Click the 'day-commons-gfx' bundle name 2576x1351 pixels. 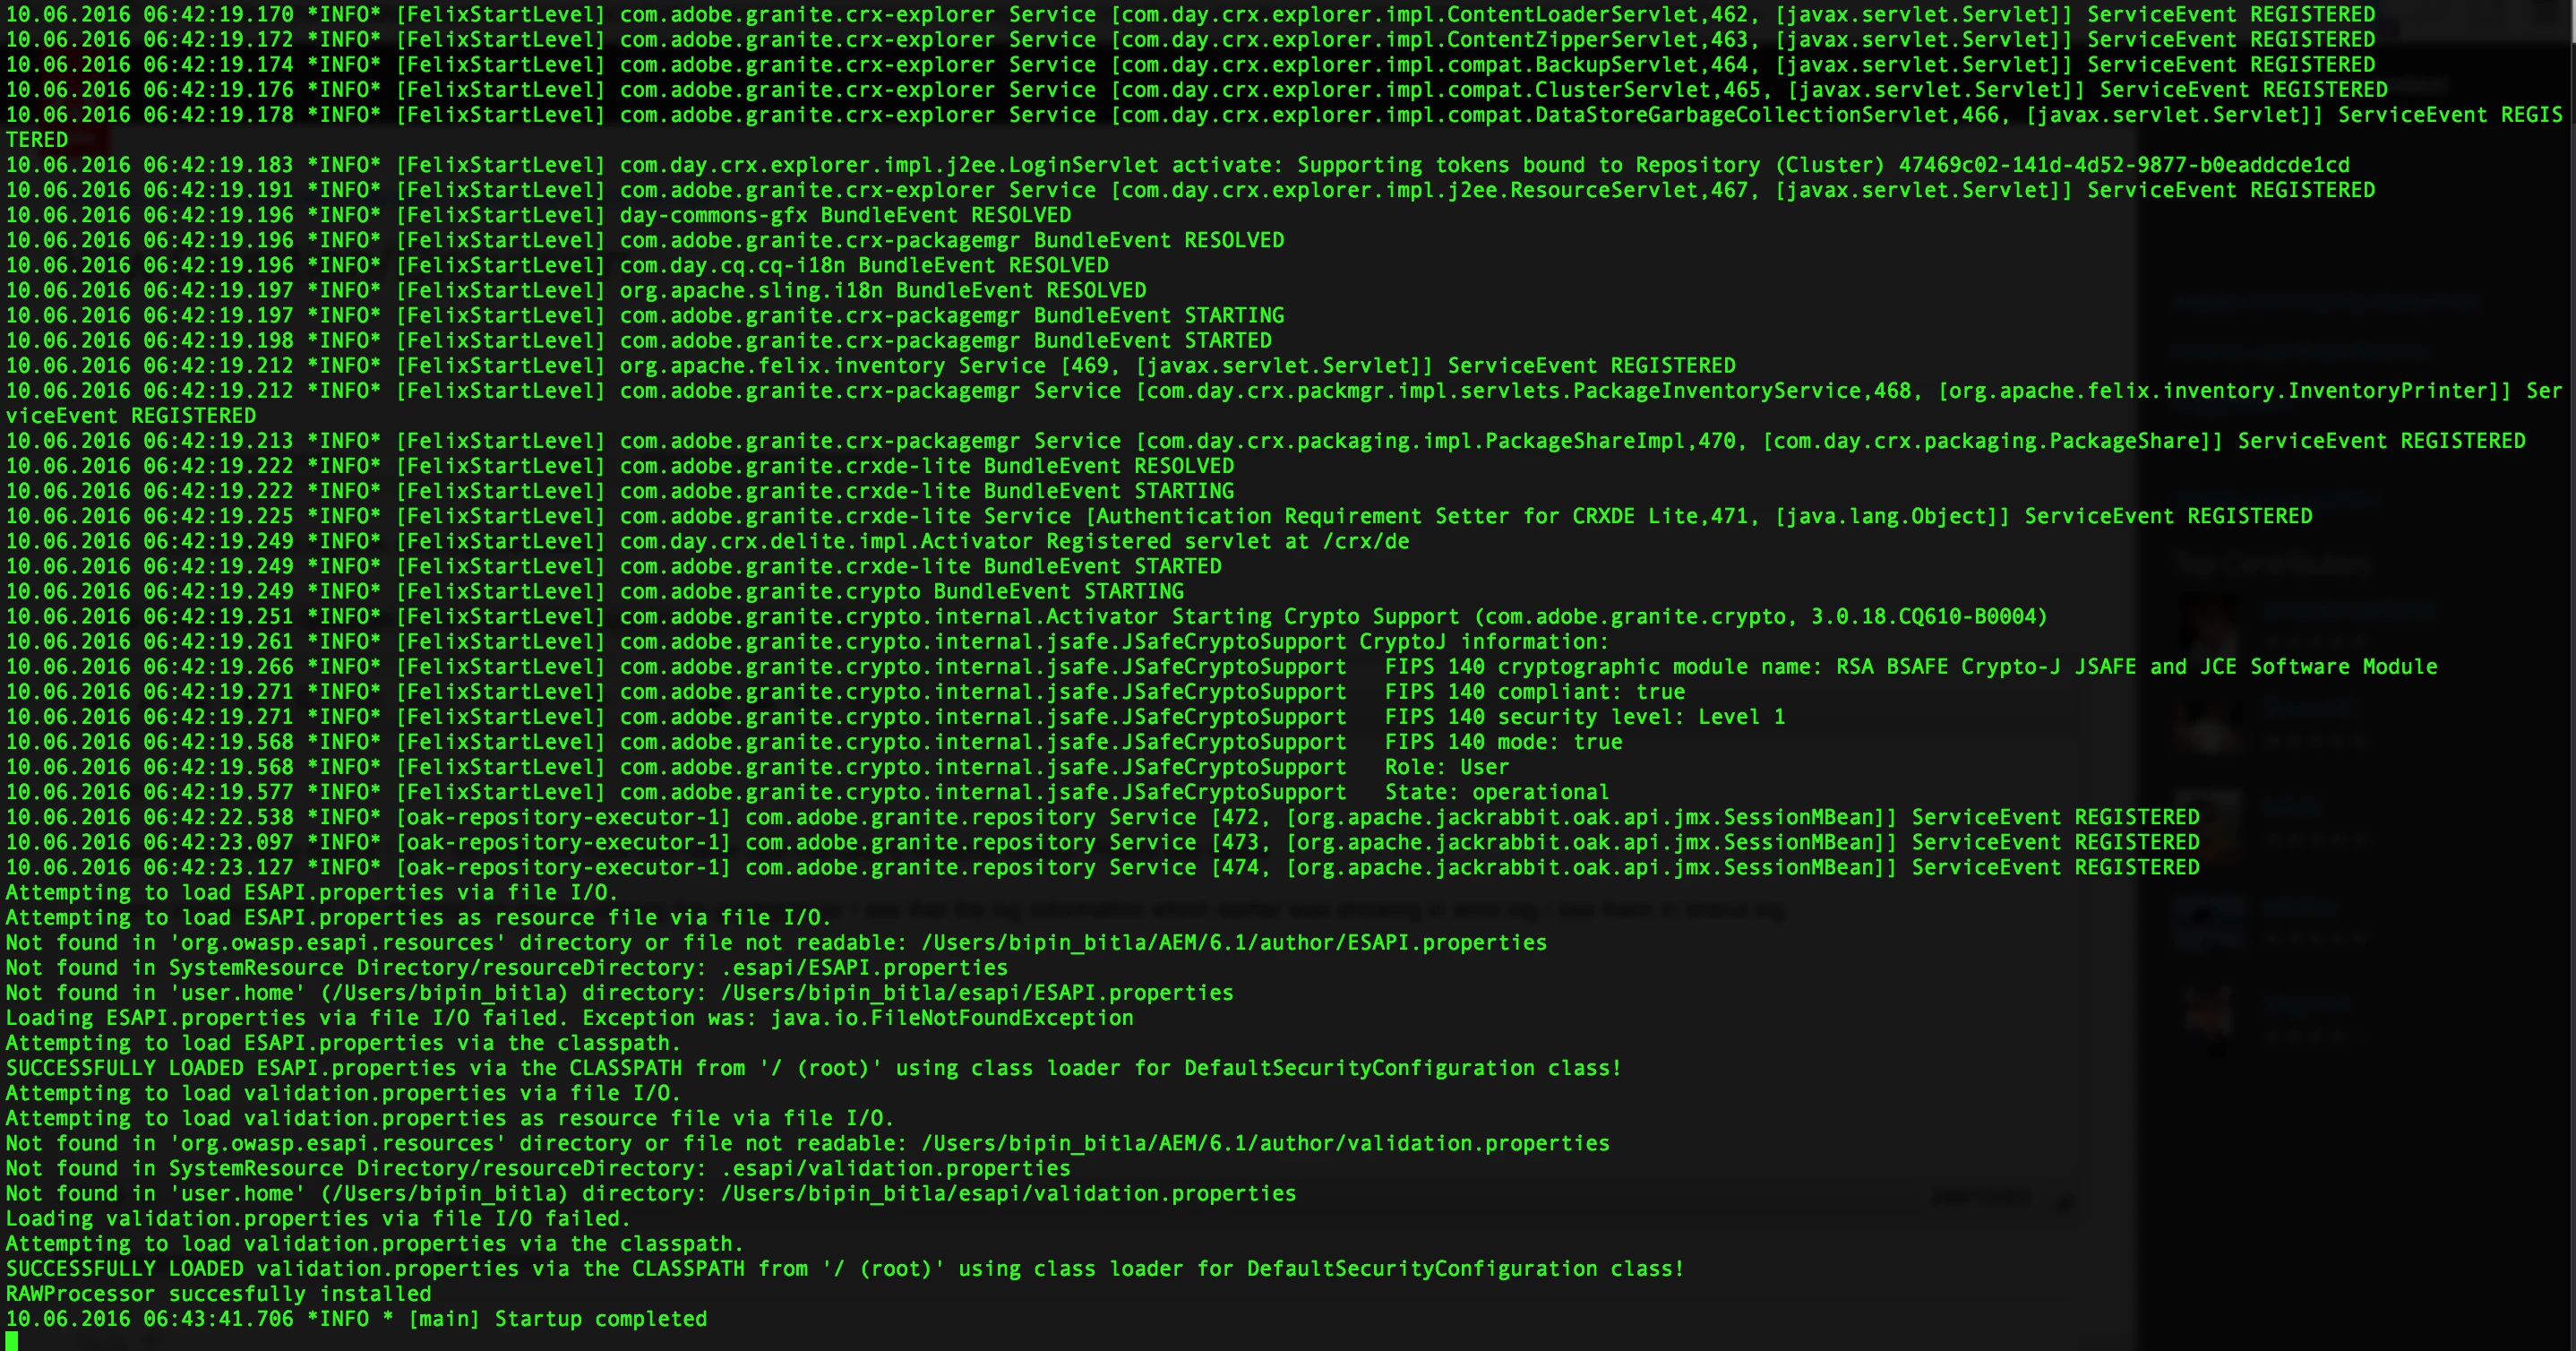coord(713,215)
